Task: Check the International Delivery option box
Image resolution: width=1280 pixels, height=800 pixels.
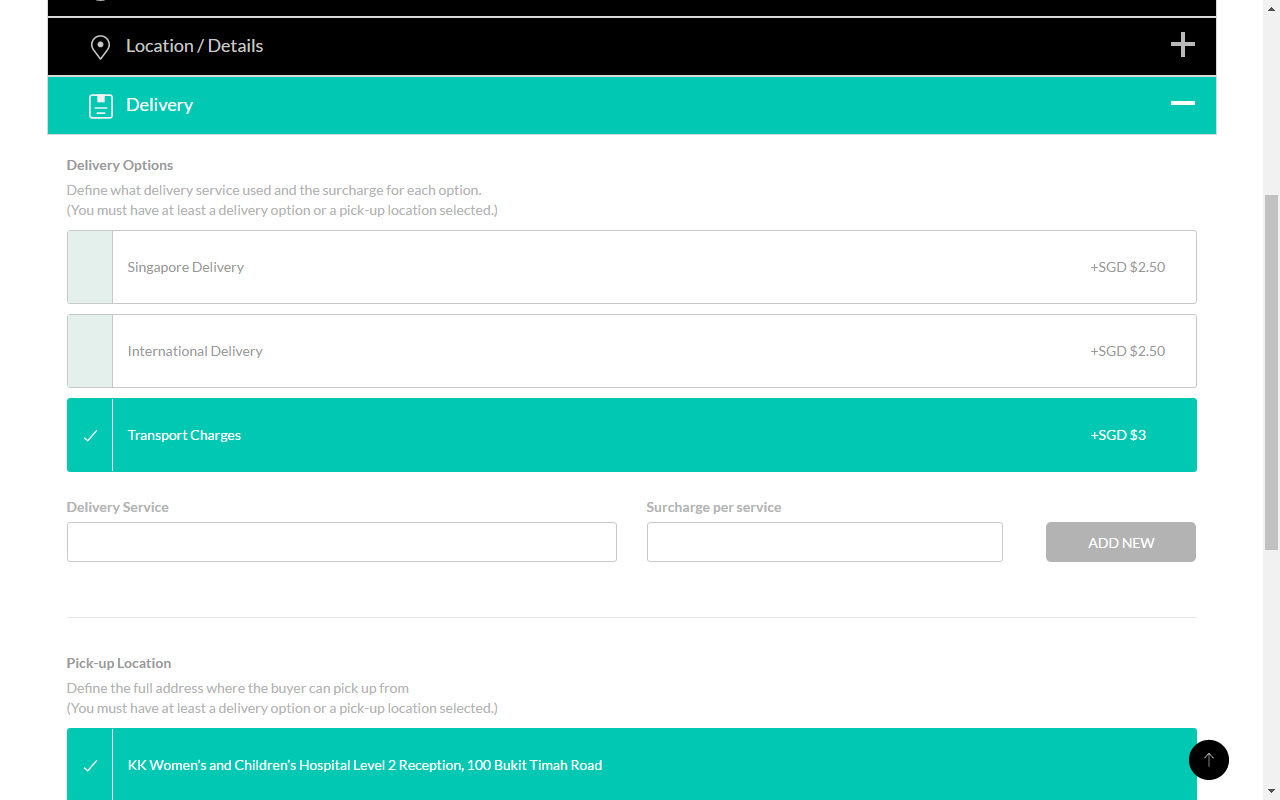Action: pos(90,351)
